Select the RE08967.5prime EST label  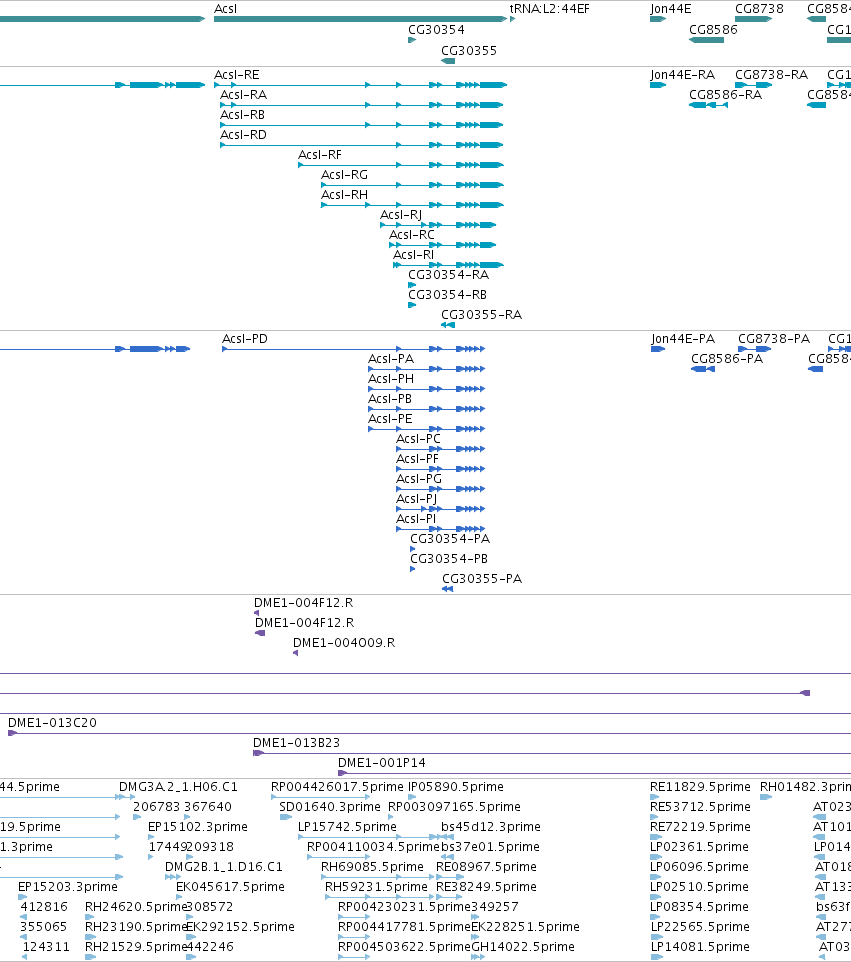pos(486,867)
